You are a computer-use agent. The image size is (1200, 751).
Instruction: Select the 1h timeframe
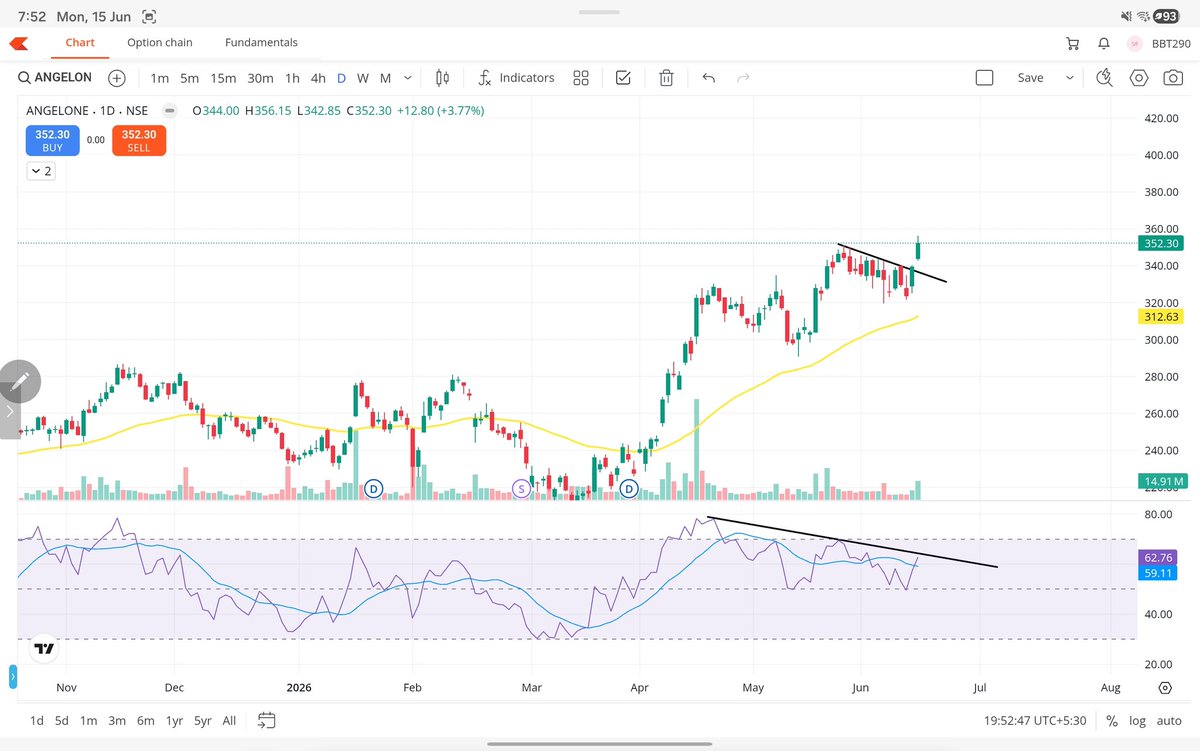292,78
